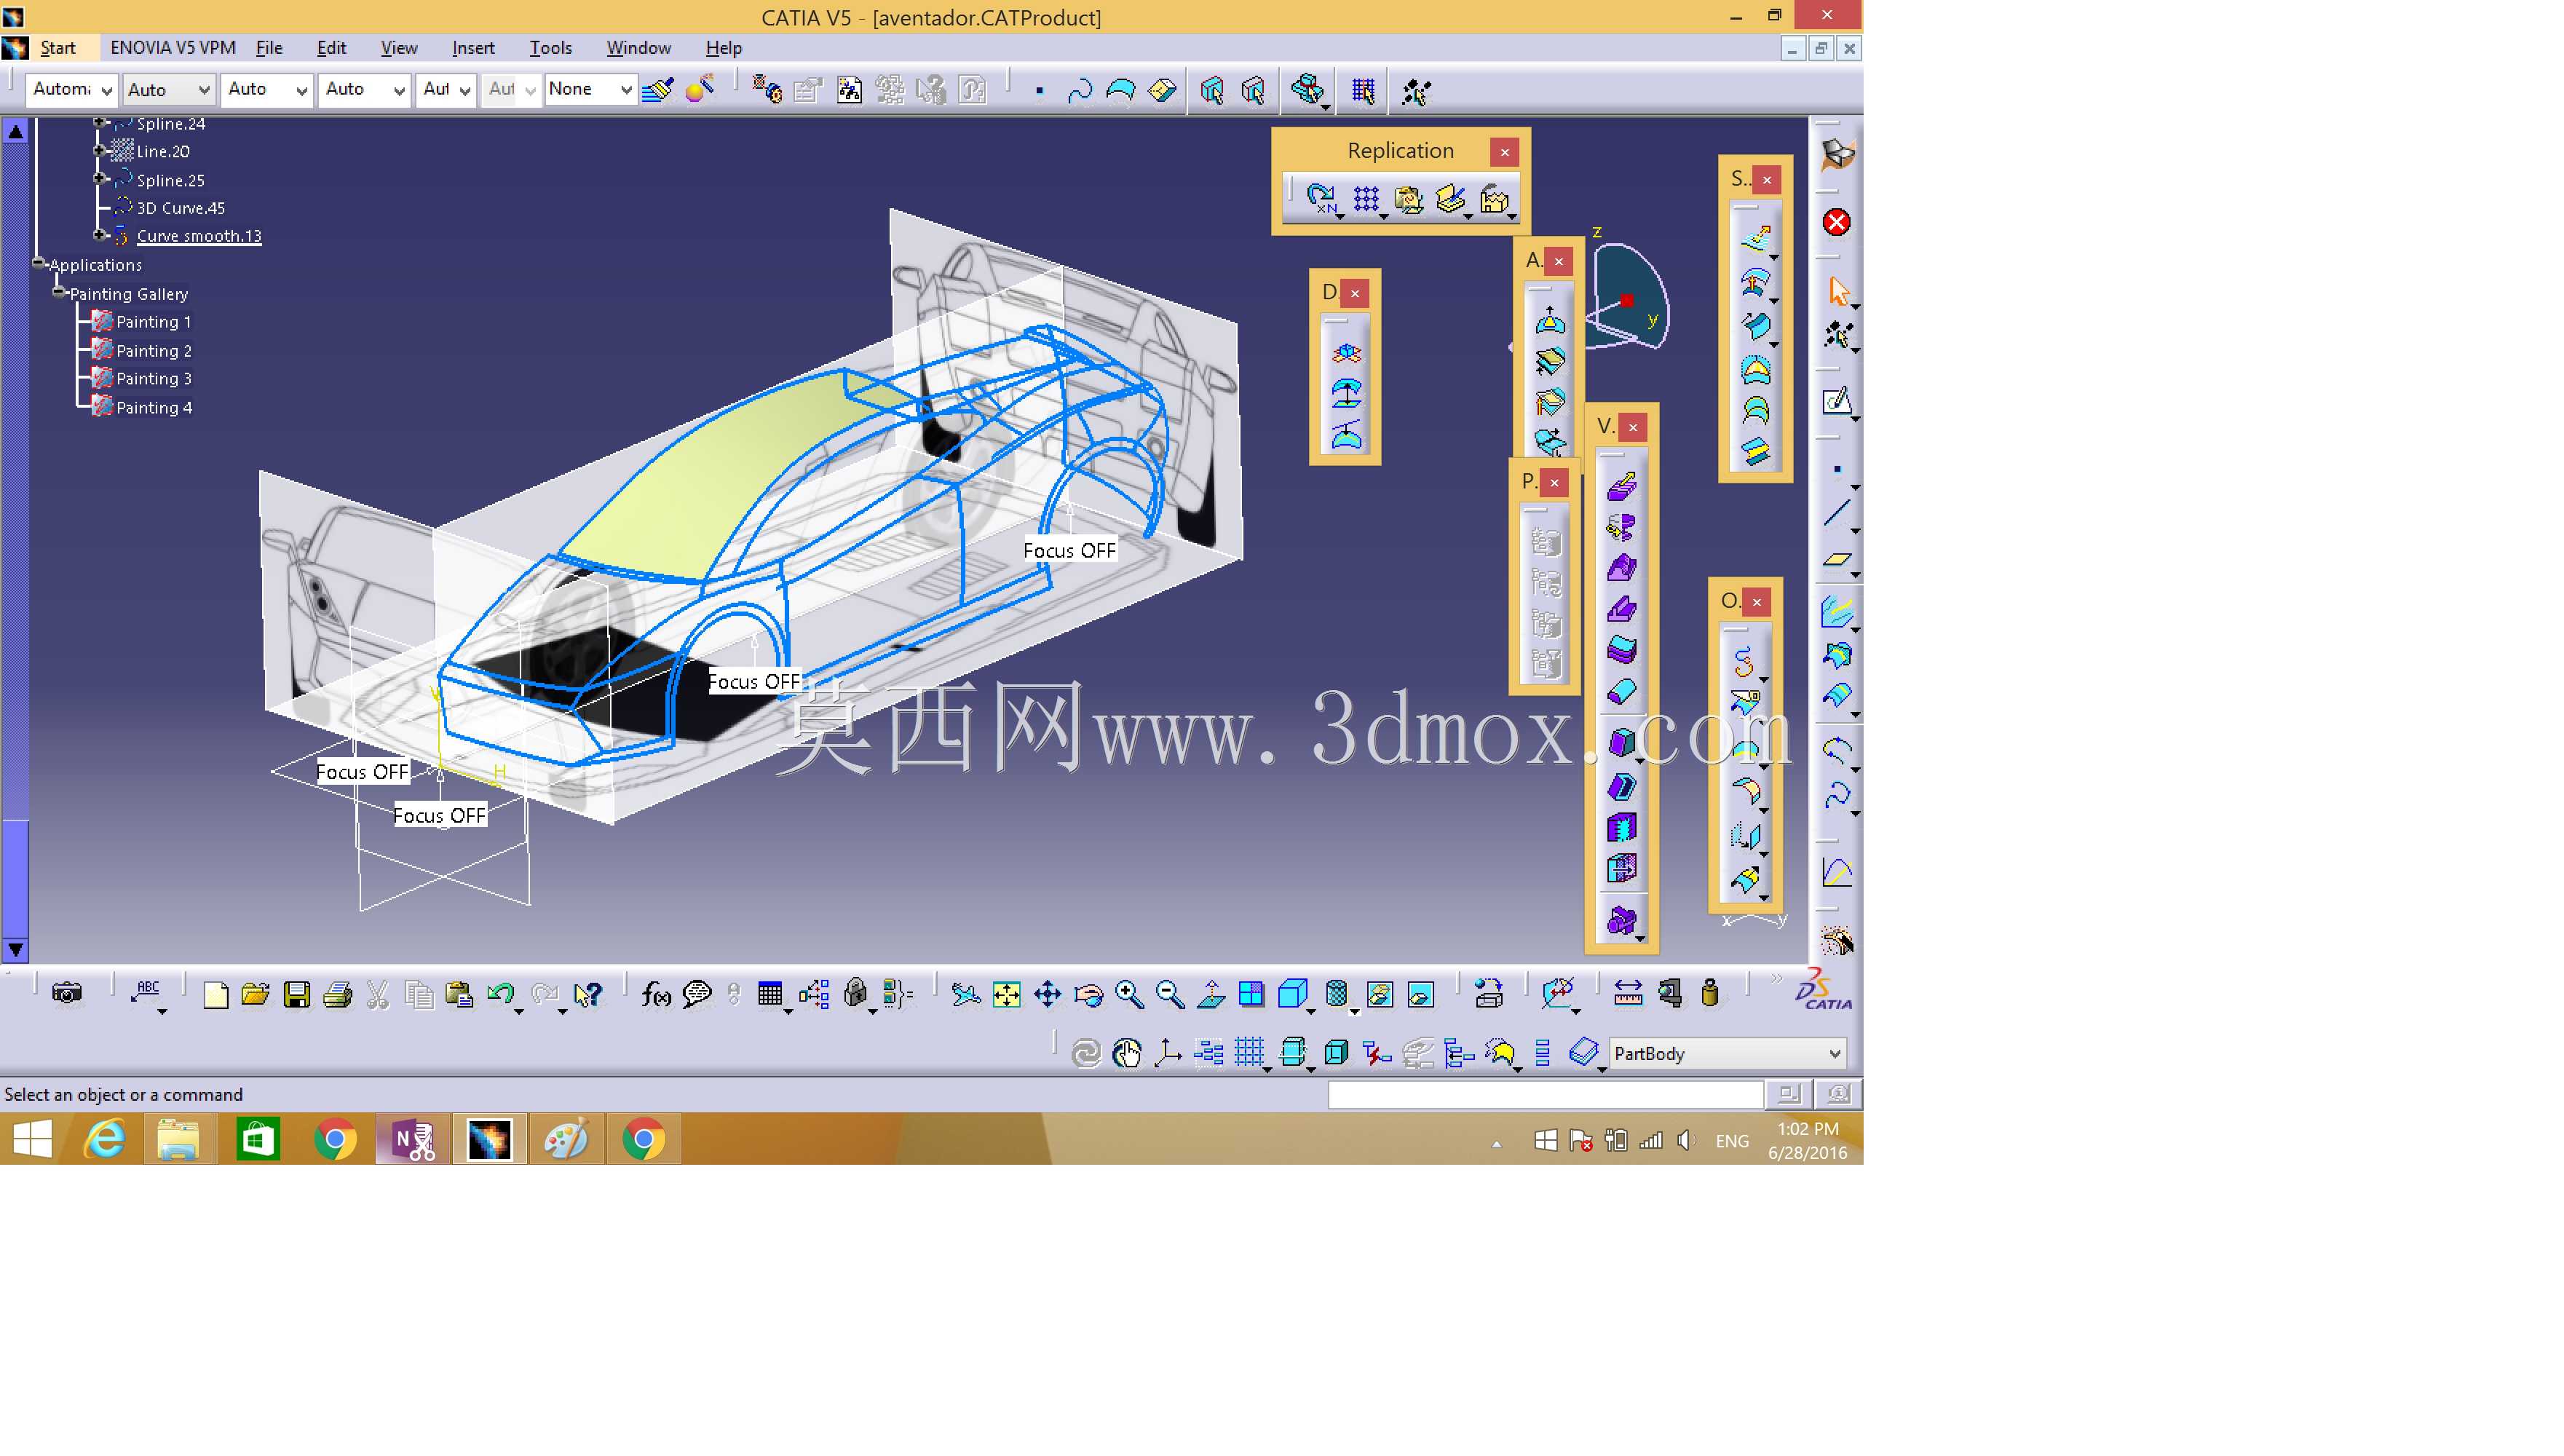Open the Comment speech bubble tool
Screen dimensions: 2564x1456
click(696, 994)
